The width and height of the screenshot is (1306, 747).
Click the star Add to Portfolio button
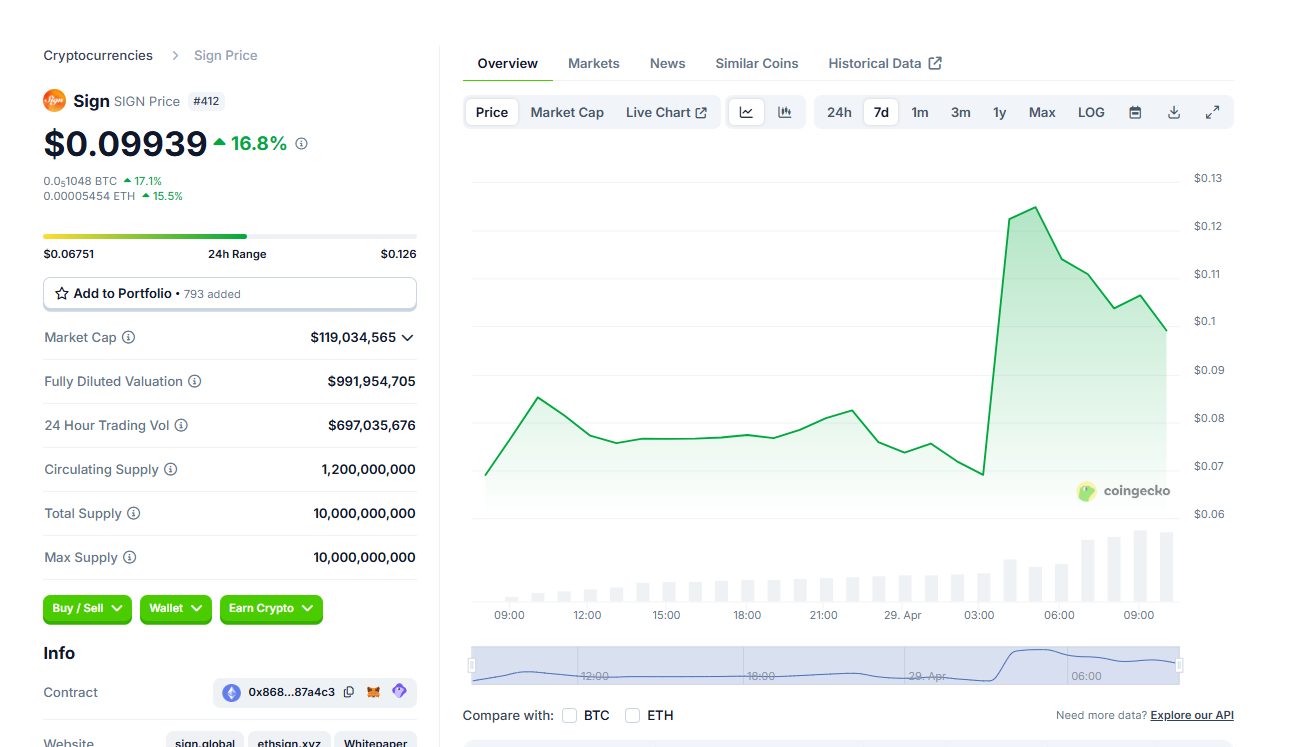pyautogui.click(x=230, y=293)
